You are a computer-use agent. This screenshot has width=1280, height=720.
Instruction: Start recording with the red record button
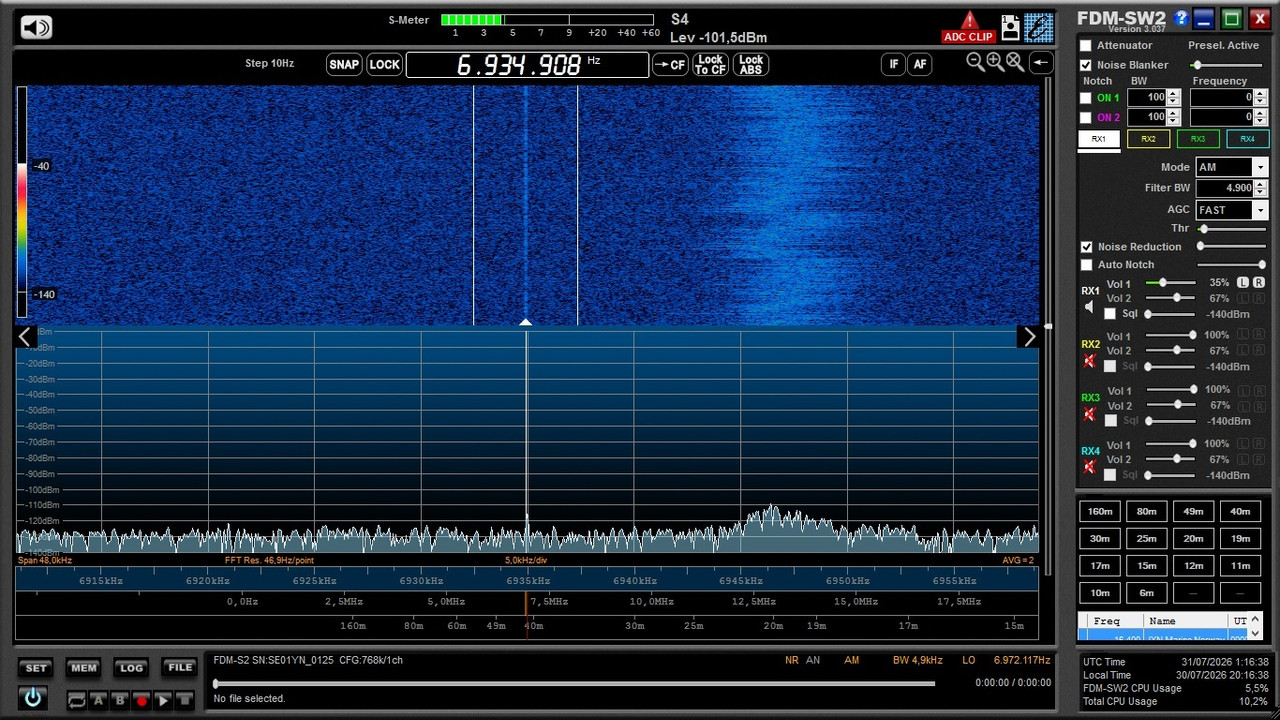[x=141, y=700]
